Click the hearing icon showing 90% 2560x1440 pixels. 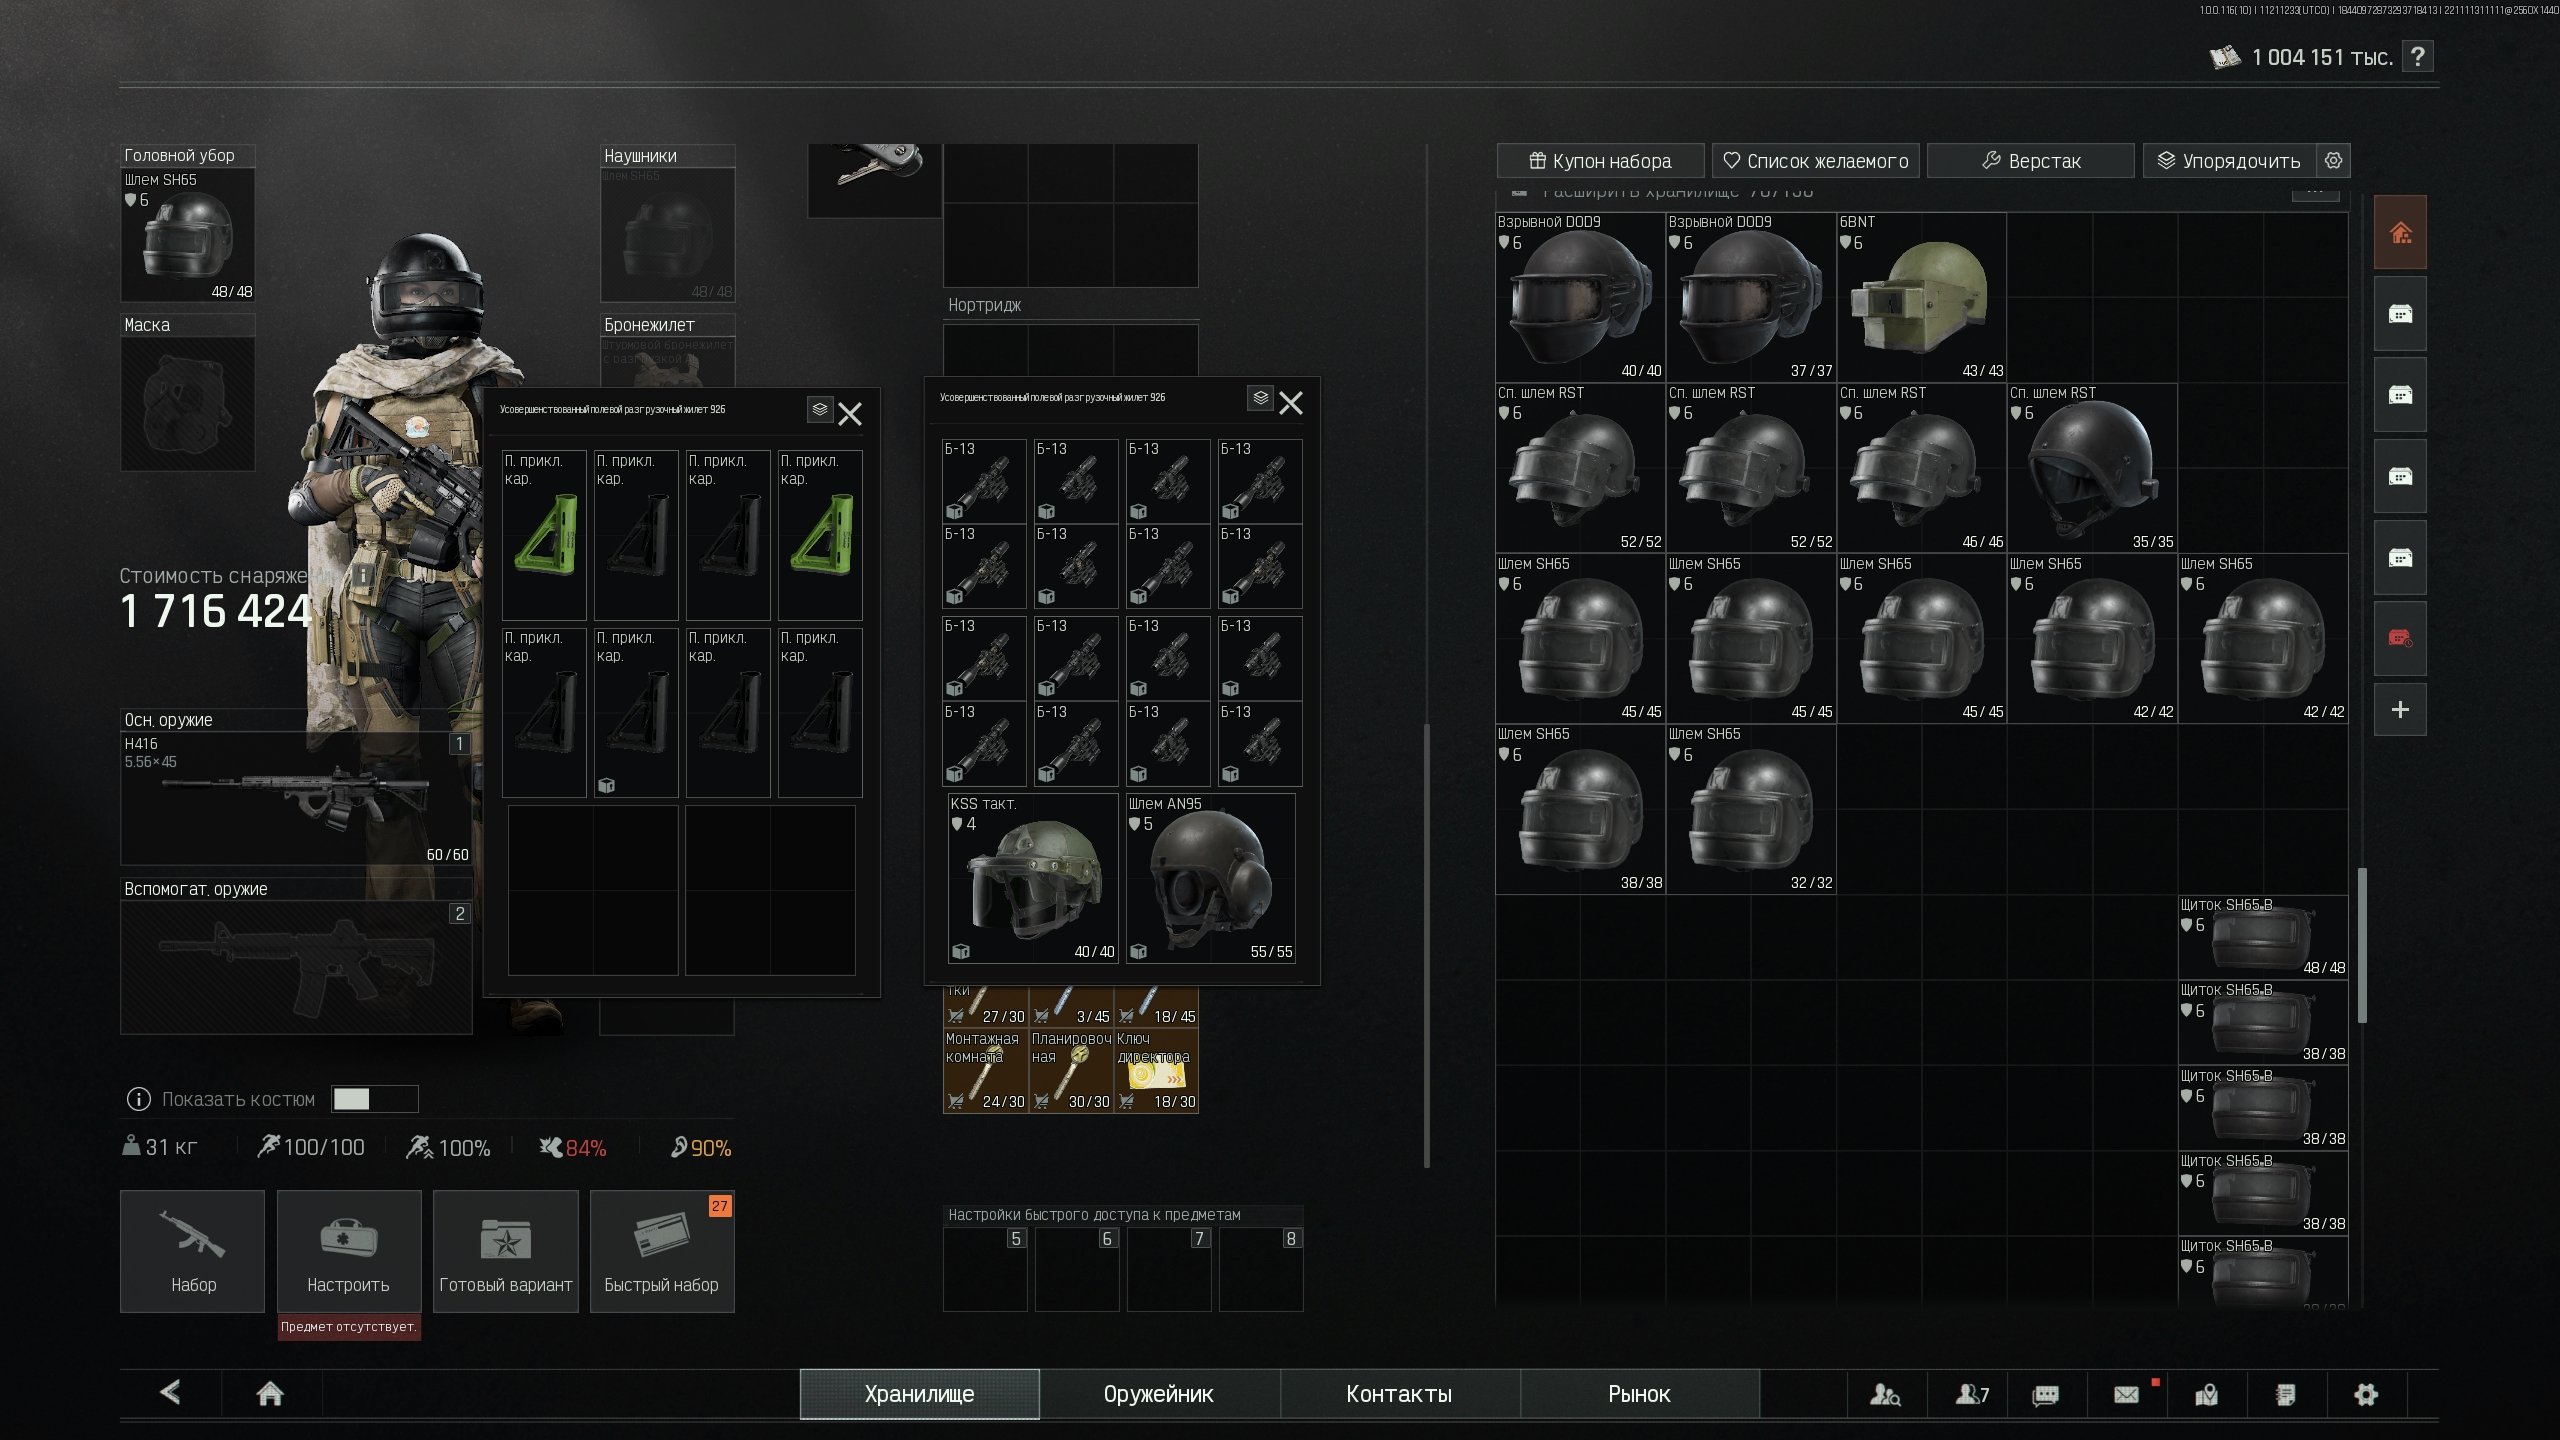[679, 1147]
